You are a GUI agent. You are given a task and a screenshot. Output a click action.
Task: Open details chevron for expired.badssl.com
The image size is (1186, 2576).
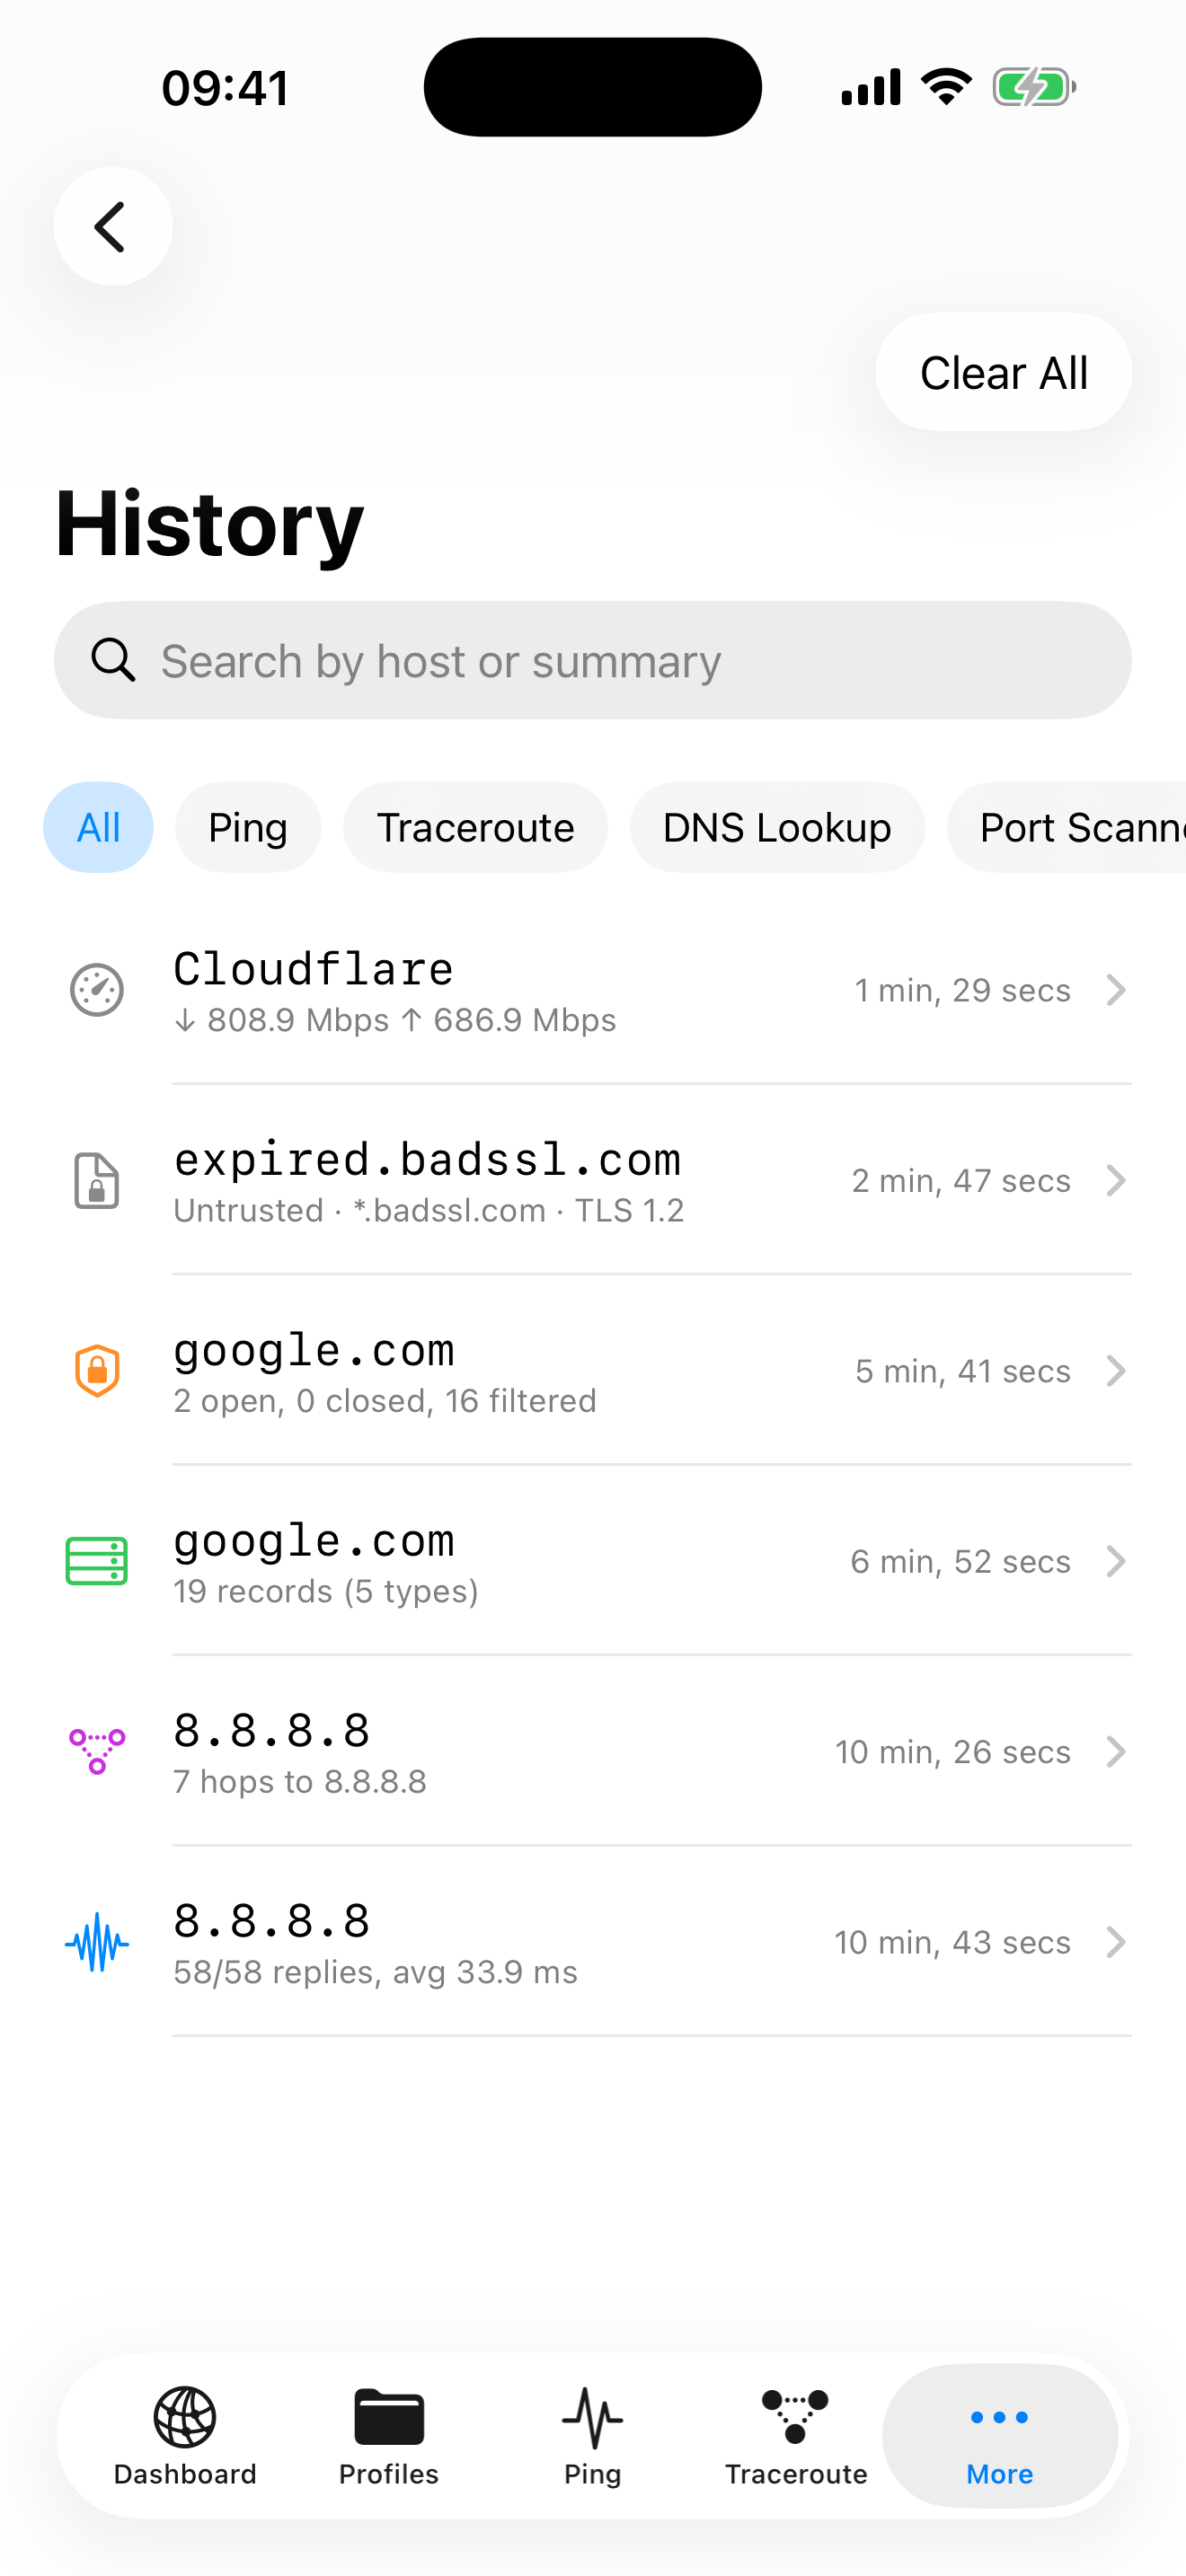(x=1117, y=1180)
